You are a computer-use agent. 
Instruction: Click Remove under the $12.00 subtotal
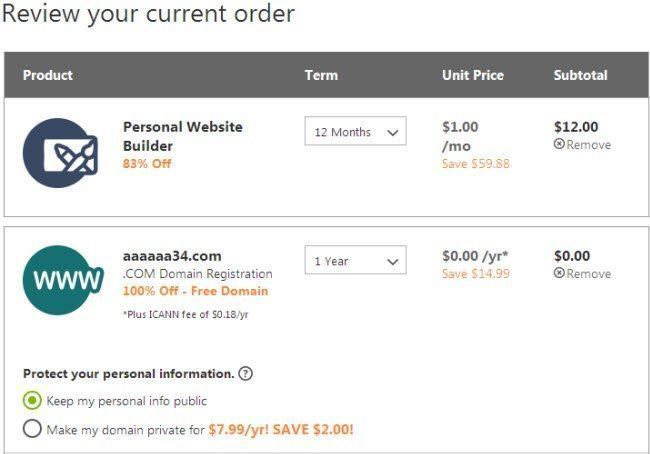589,145
